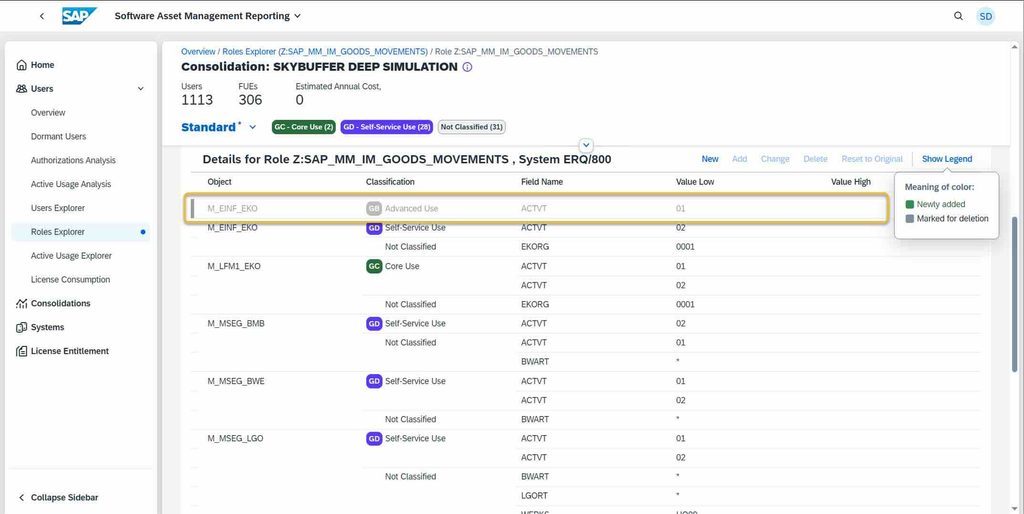Open search via magnifier icon
Screen dimensions: 1024x514
point(958,16)
